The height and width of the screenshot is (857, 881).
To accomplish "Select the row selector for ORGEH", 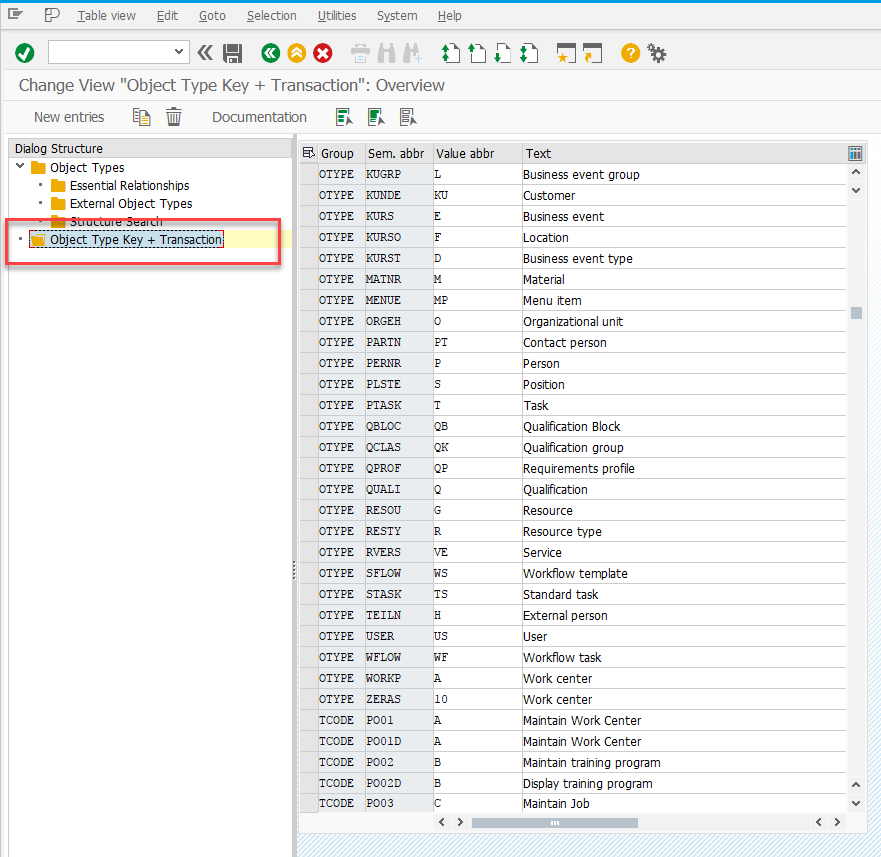I will click(308, 321).
